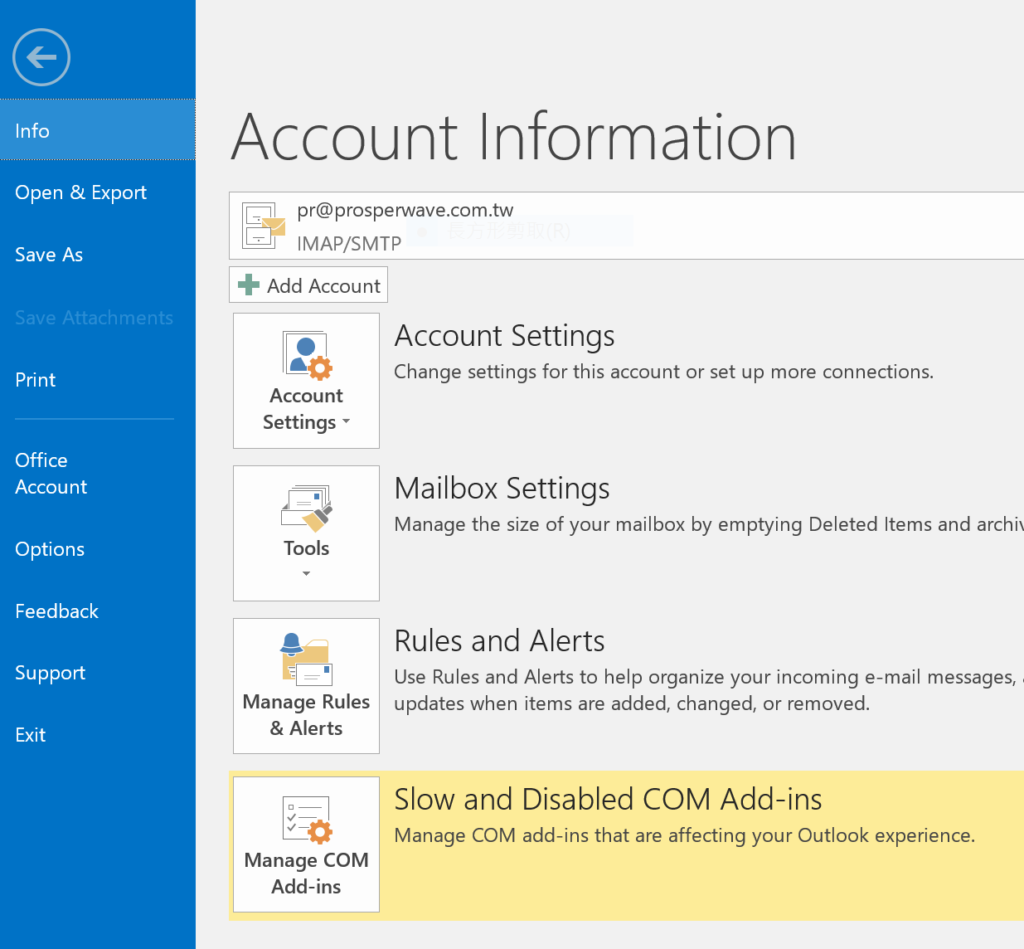
Task: Click the back arrow circle icon
Action: pos(41,57)
